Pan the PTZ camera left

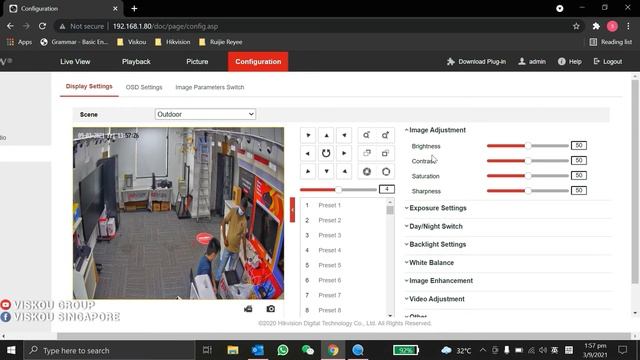[x=308, y=153]
